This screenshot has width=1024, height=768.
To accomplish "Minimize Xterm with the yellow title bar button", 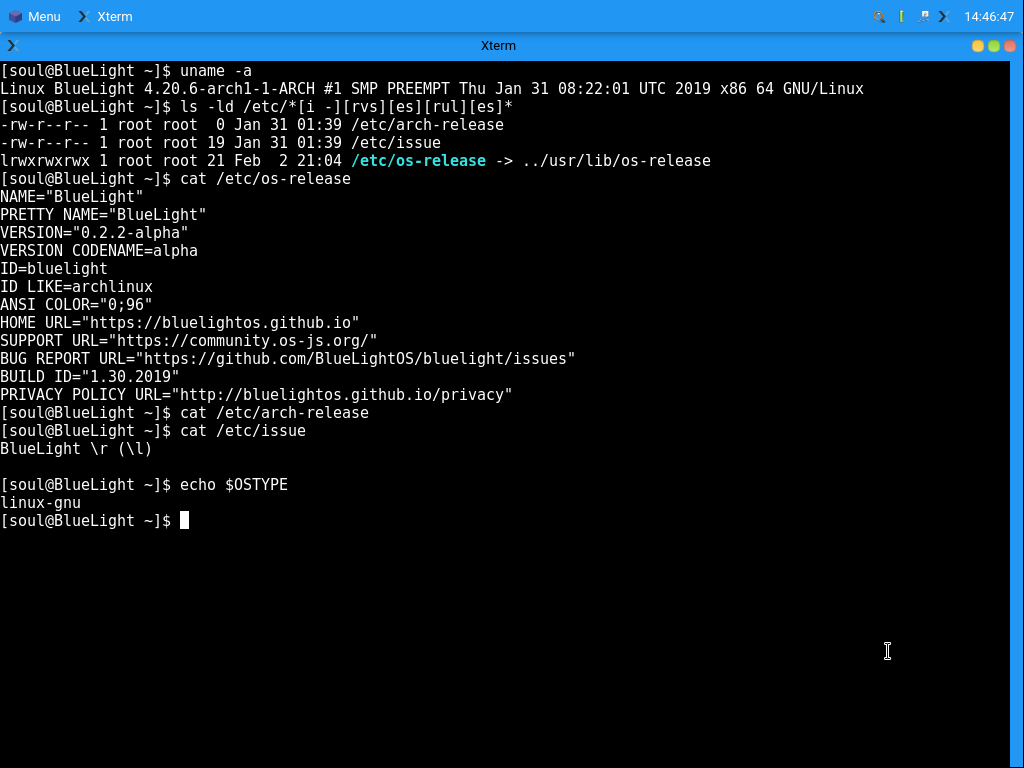I will [x=978, y=46].
